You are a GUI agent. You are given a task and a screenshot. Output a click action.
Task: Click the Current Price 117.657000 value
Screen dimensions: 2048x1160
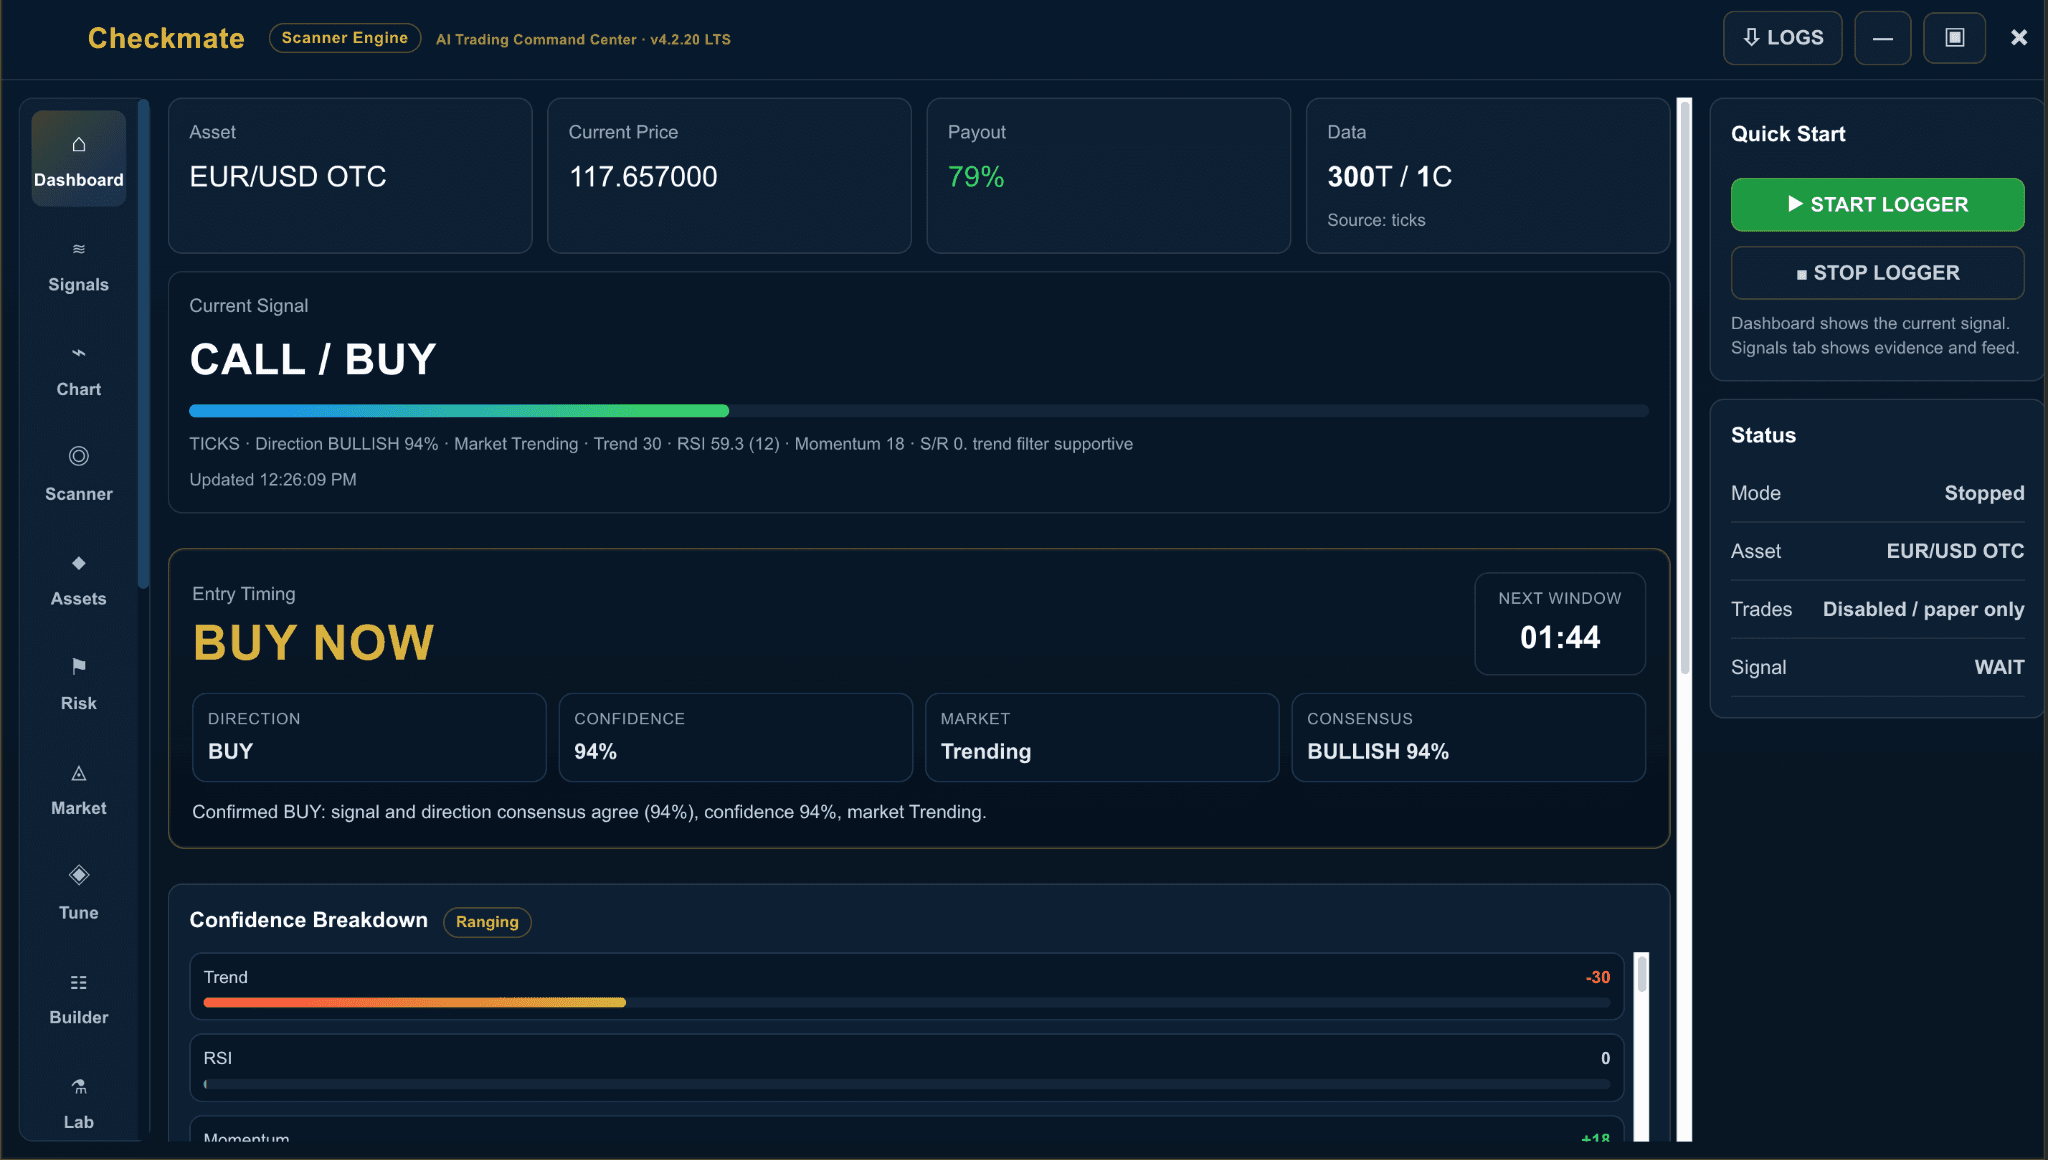coord(643,177)
